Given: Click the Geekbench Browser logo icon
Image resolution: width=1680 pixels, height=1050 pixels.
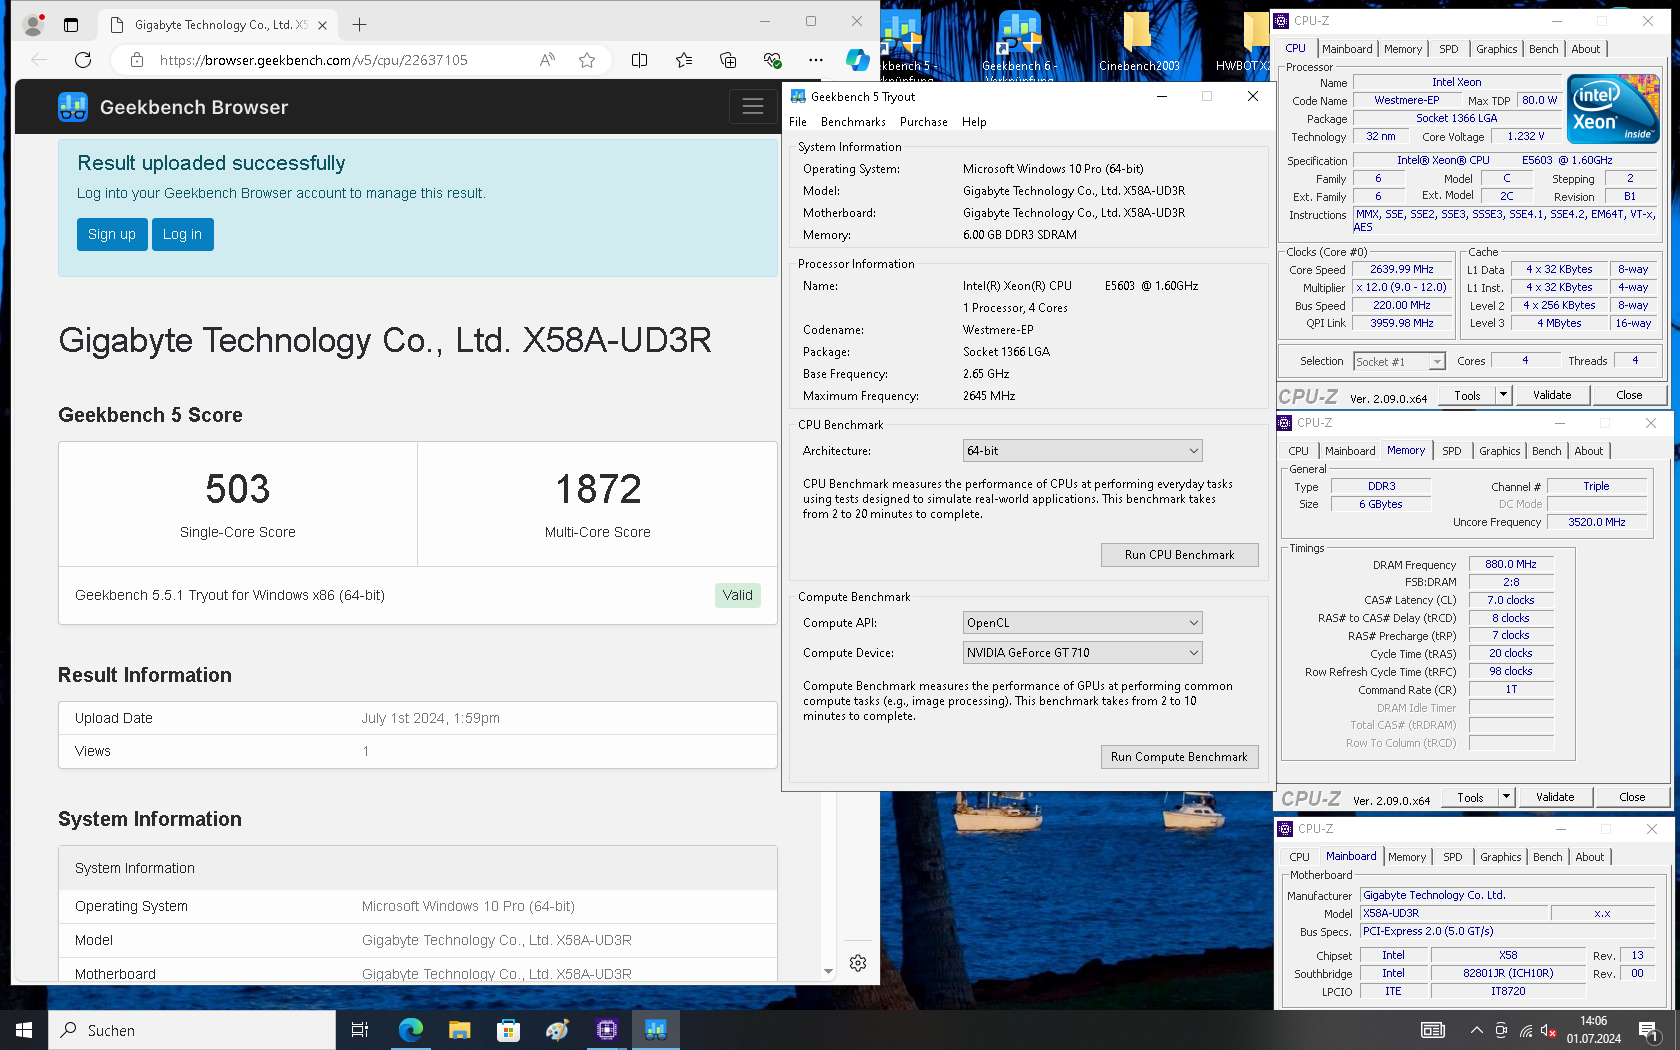Looking at the screenshot, I should pyautogui.click(x=73, y=107).
